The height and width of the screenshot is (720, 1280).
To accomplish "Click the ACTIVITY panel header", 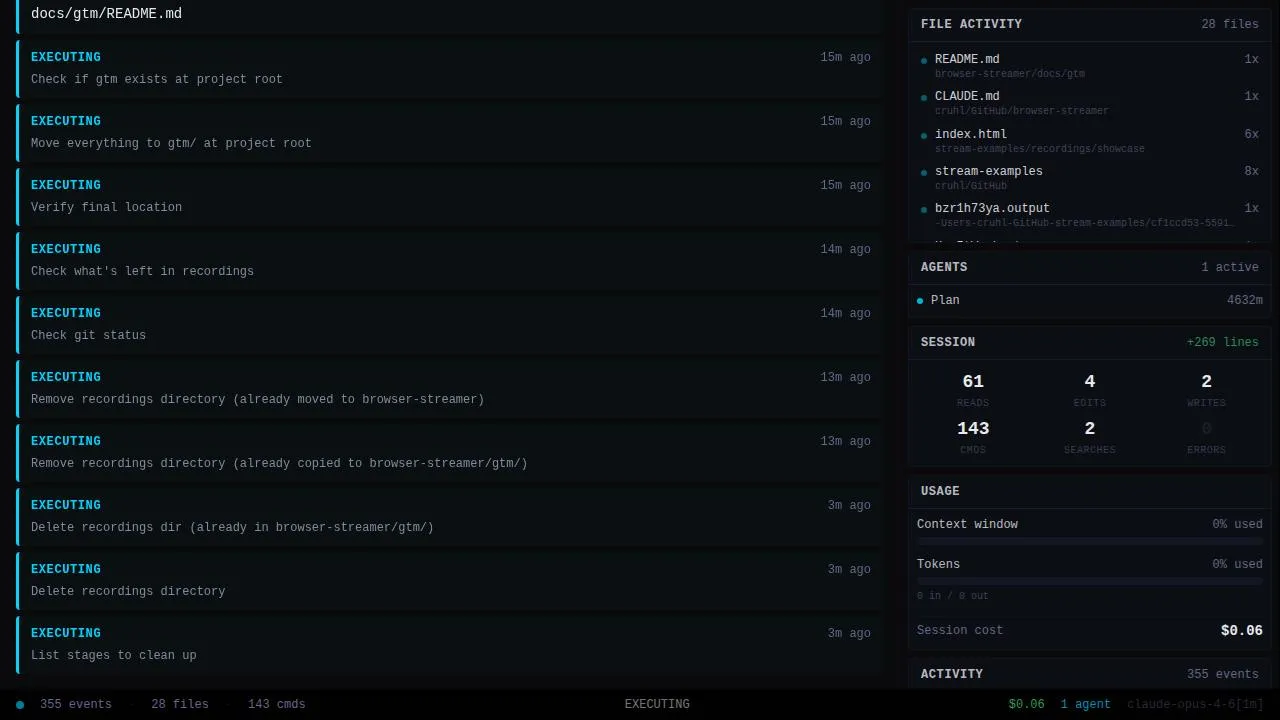I will tap(1090, 674).
